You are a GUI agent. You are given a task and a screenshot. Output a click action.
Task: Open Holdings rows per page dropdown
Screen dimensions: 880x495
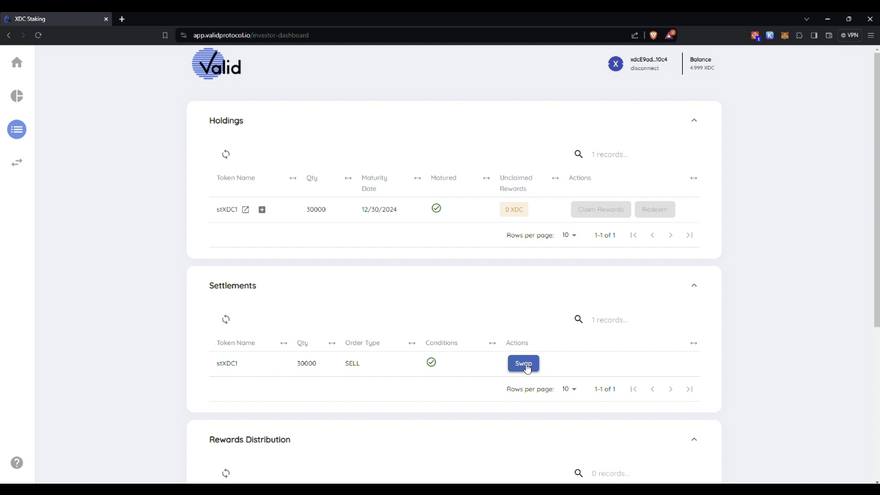[569, 235]
